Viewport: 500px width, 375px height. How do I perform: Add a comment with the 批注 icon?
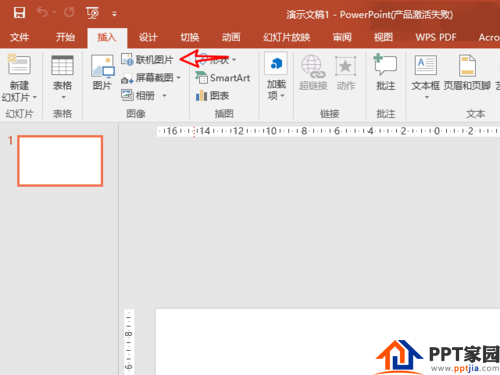point(385,65)
